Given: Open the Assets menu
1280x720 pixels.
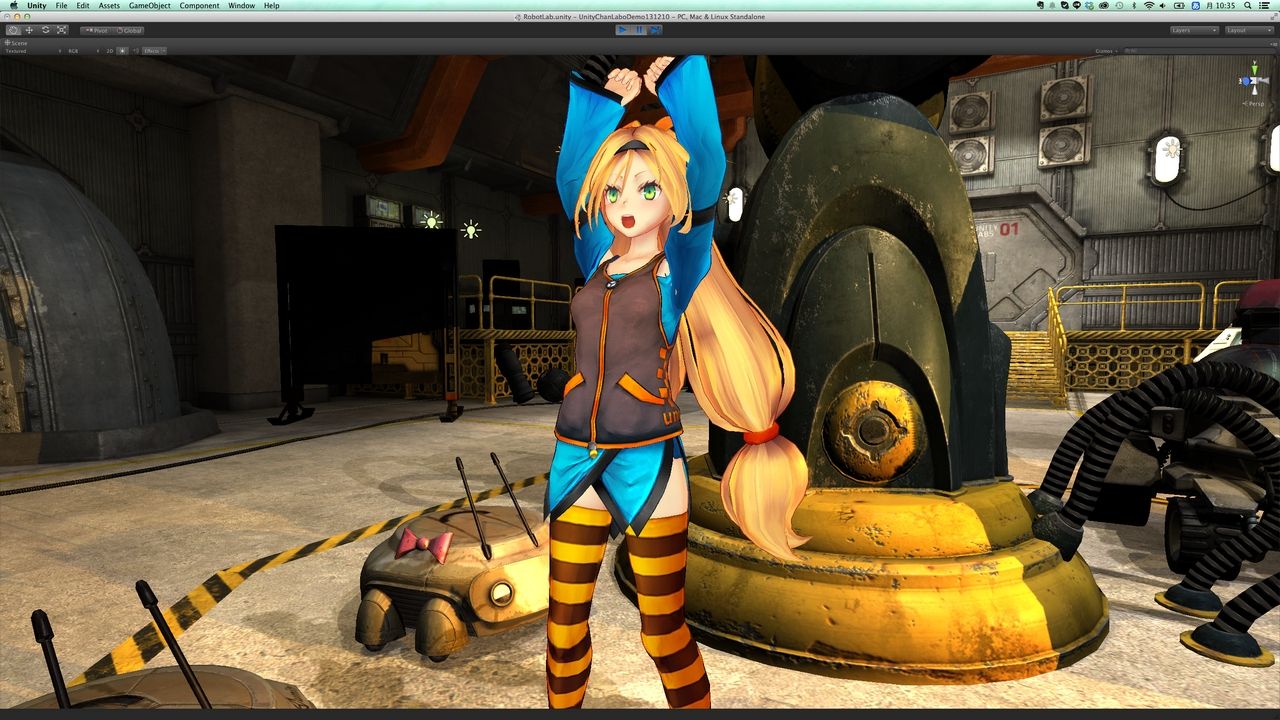Looking at the screenshot, I should point(109,6).
